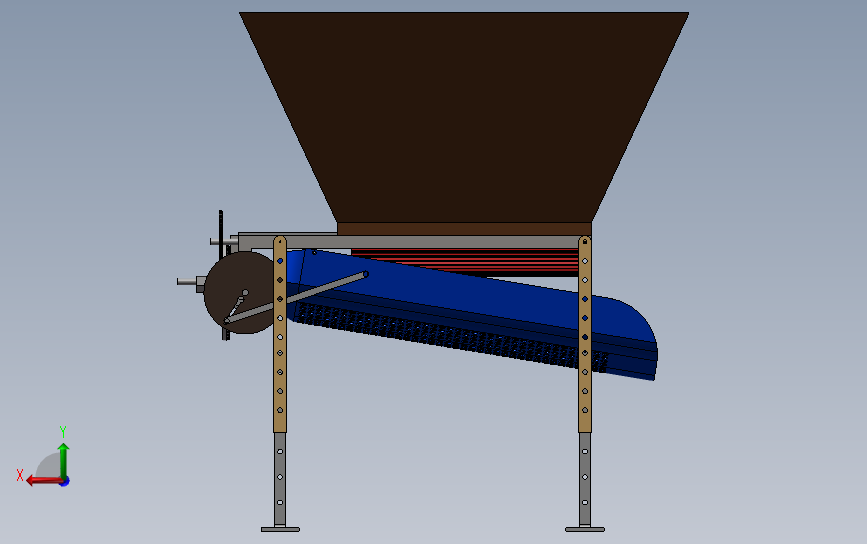Select the long gray connecting rod
This screenshot has height=544, width=867.
296,297
